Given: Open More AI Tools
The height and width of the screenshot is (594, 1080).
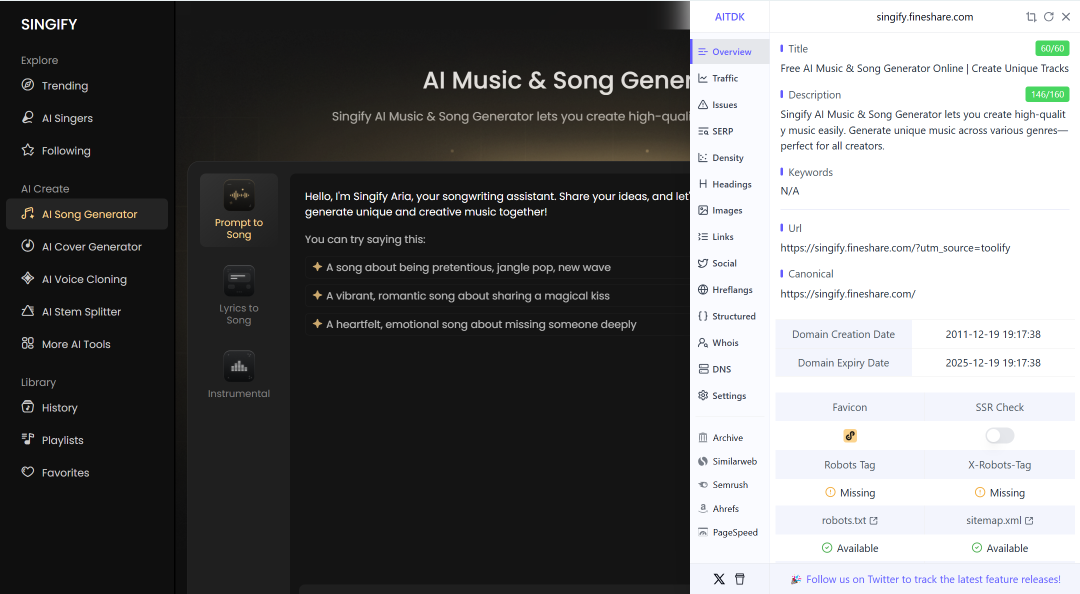Looking at the screenshot, I should (66, 344).
